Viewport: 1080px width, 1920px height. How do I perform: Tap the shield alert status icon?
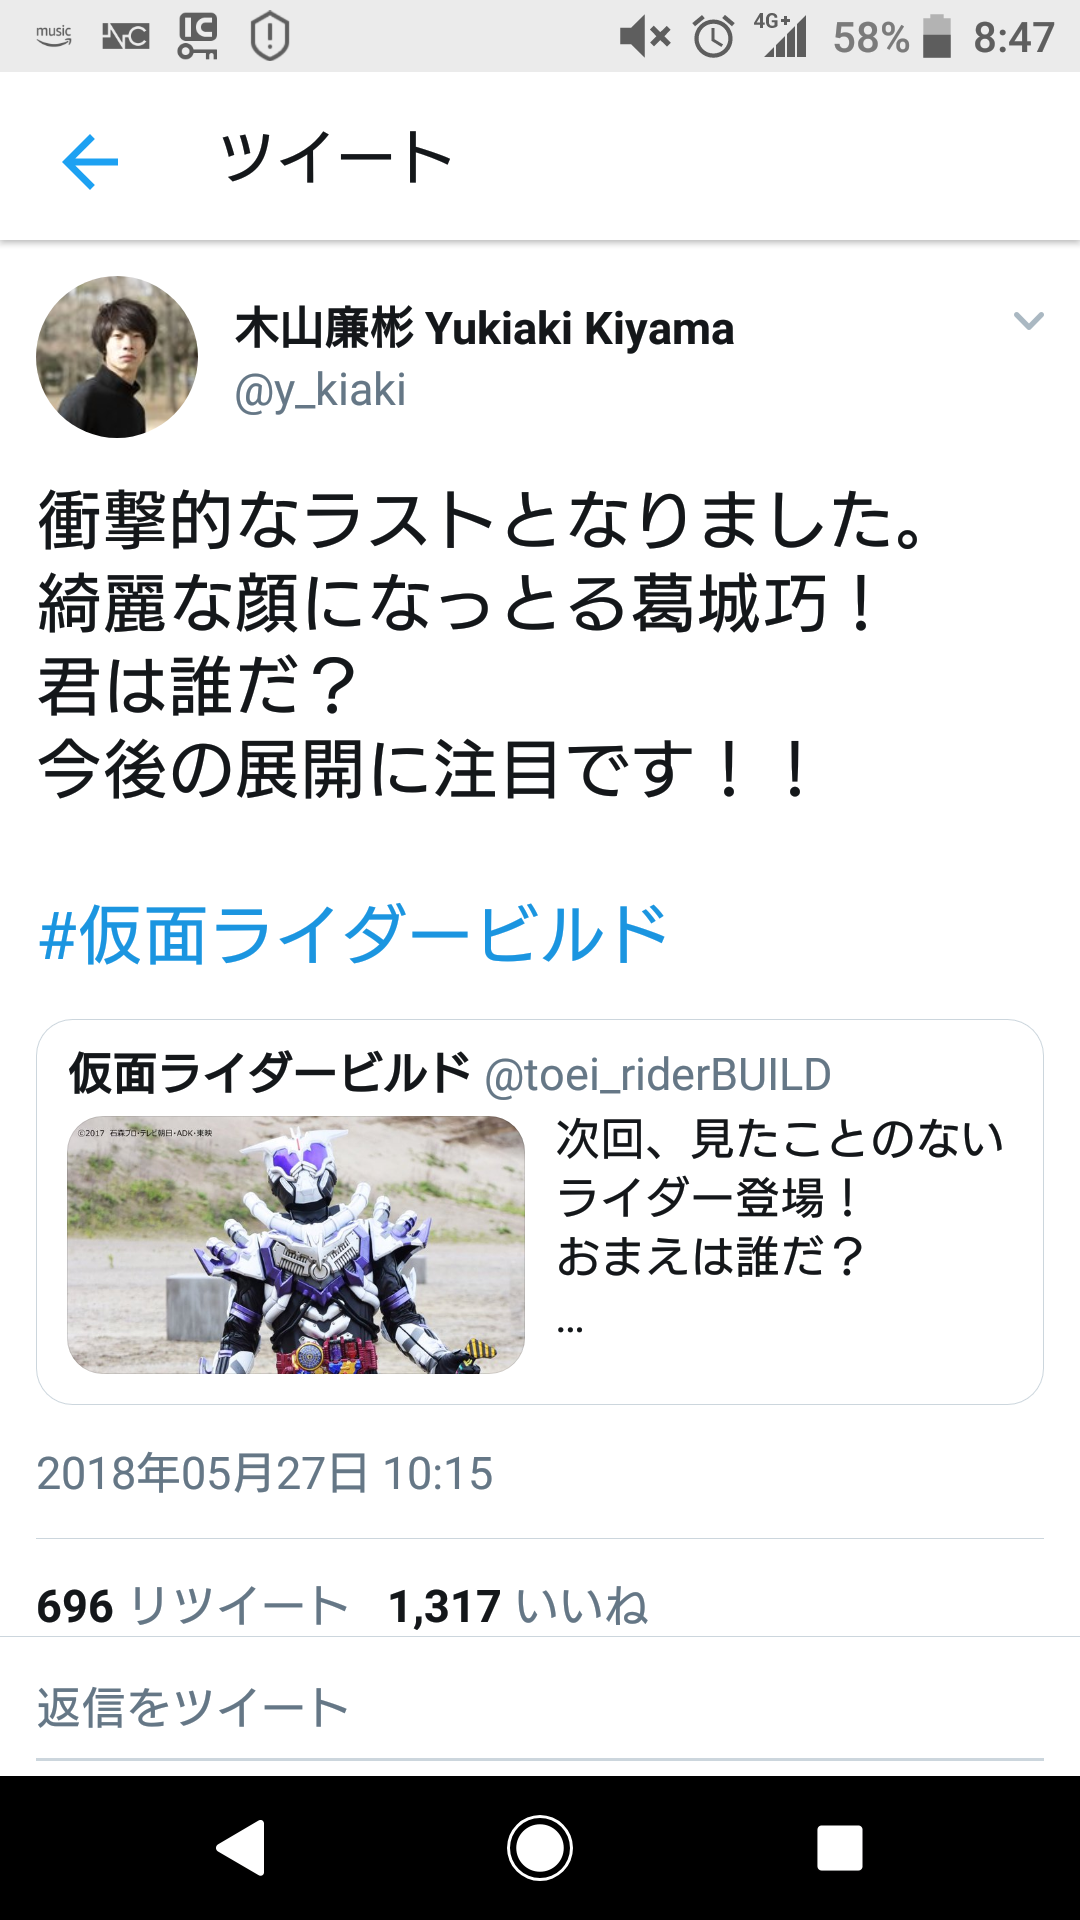tap(270, 37)
